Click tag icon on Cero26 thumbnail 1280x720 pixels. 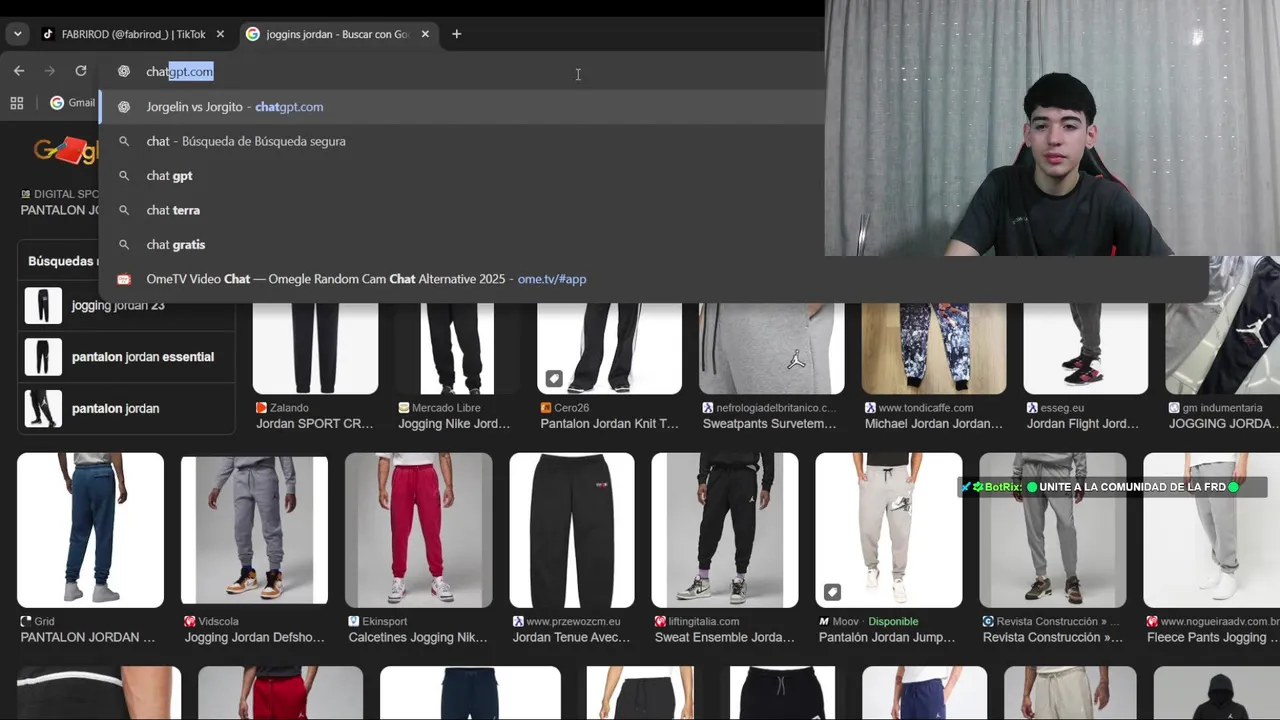click(x=554, y=379)
